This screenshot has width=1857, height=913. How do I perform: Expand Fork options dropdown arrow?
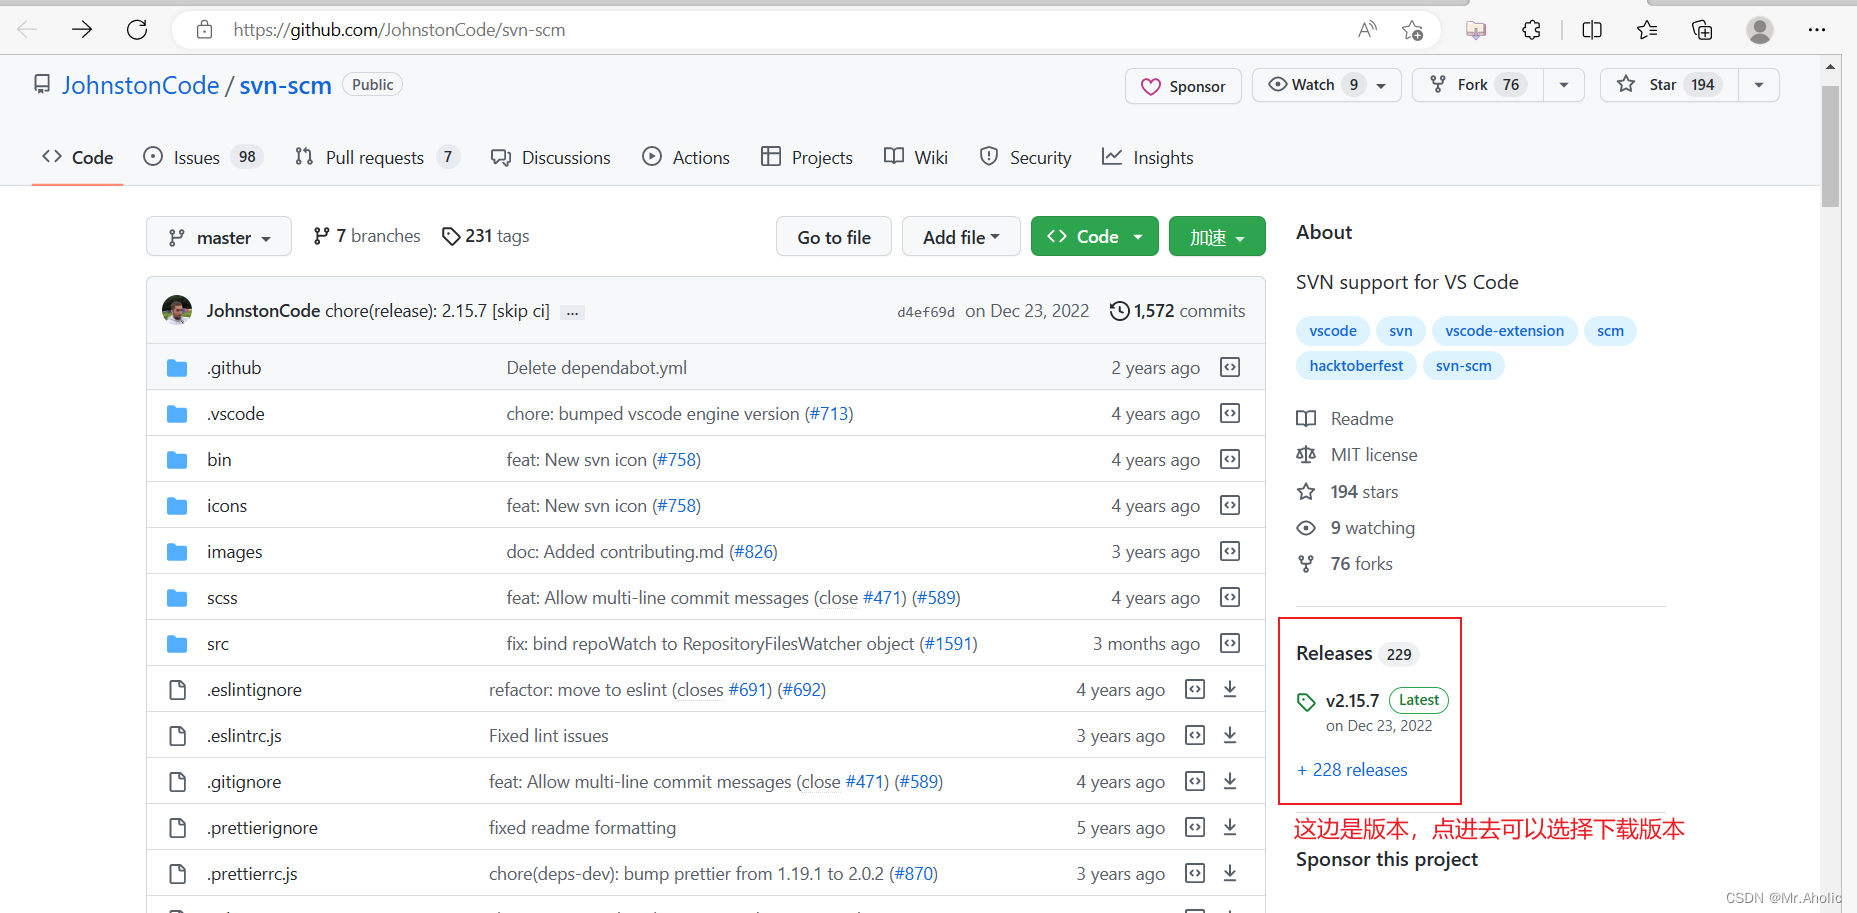click(1564, 85)
